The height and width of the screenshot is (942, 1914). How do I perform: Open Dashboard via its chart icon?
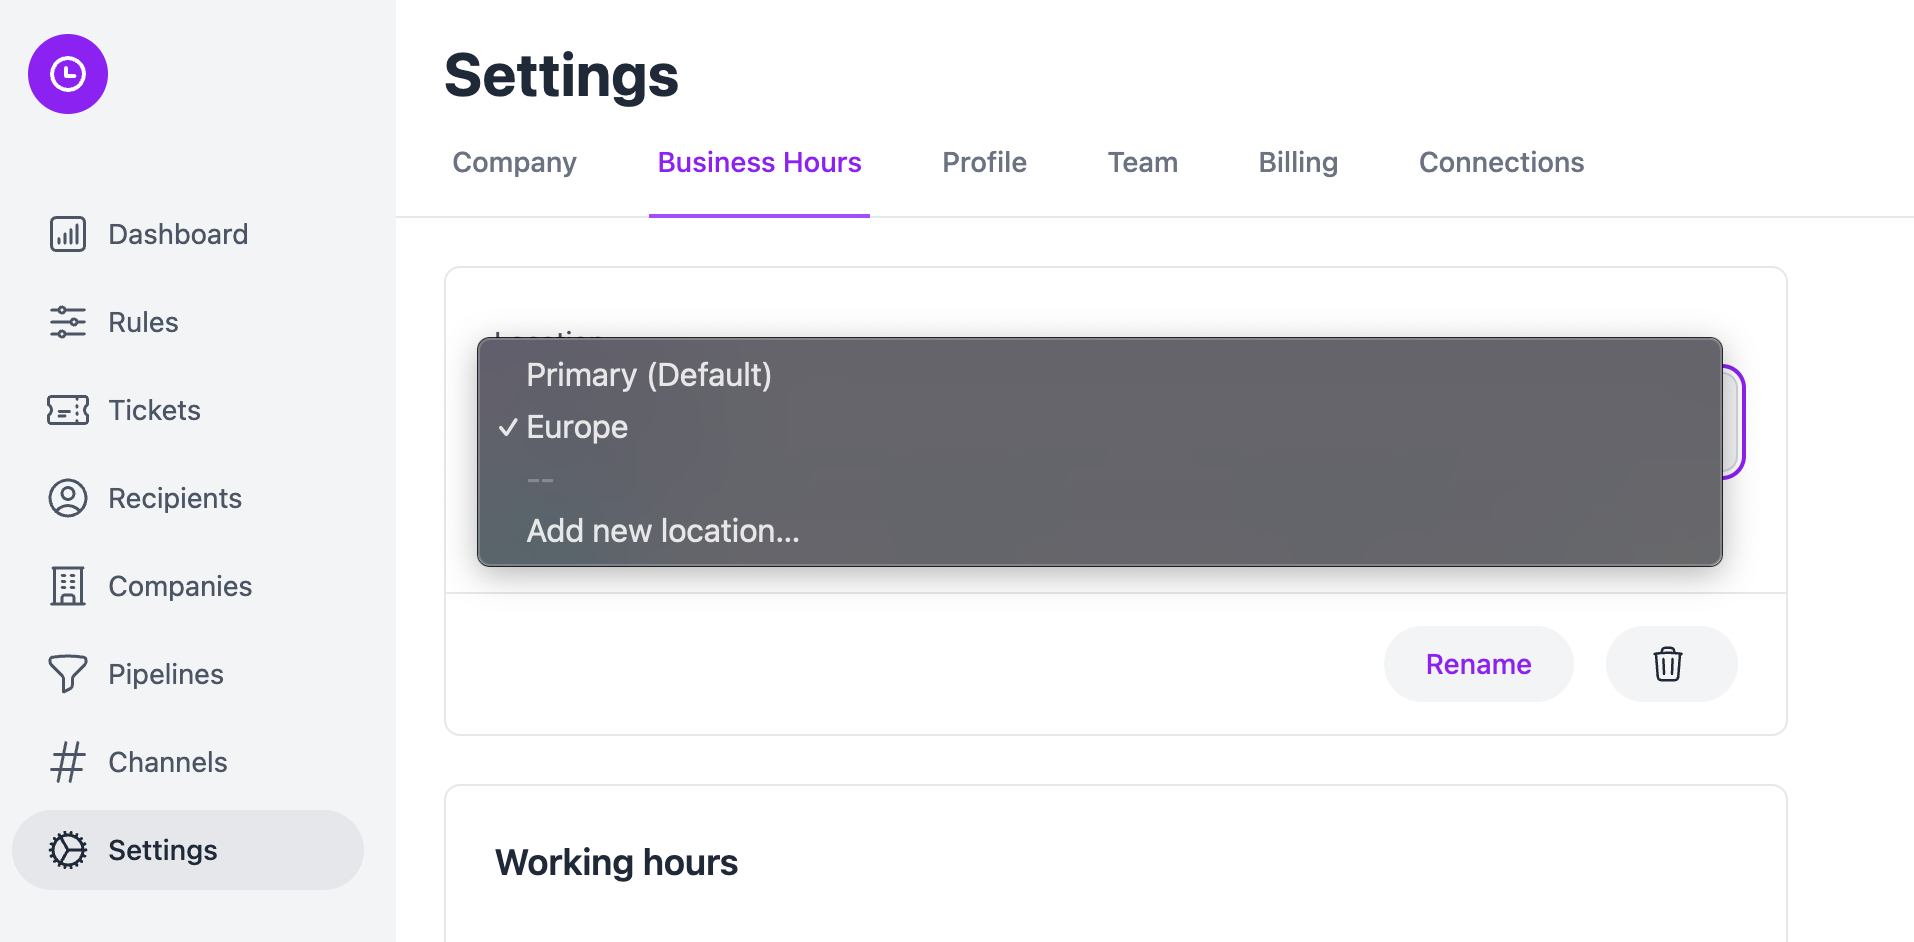click(68, 234)
